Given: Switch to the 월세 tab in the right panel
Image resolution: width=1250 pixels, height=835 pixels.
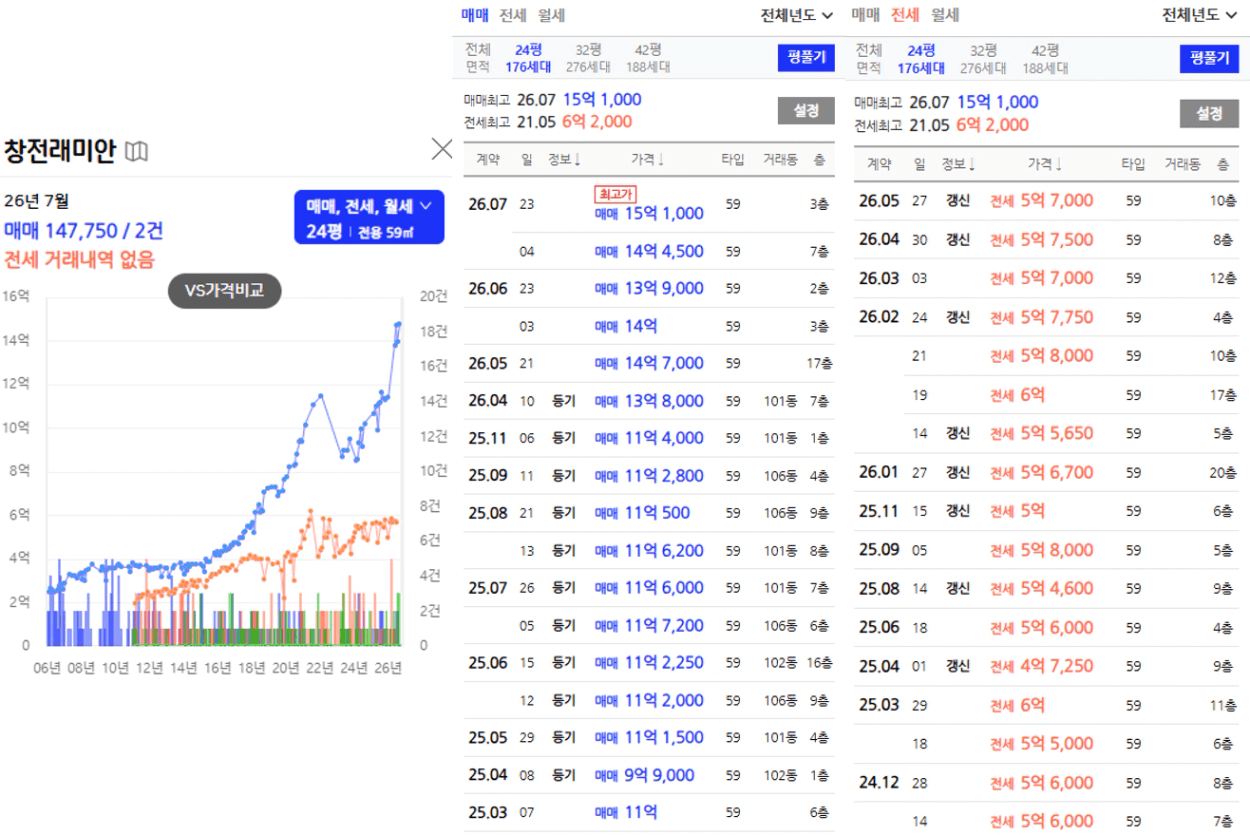Looking at the screenshot, I should coord(945,15).
